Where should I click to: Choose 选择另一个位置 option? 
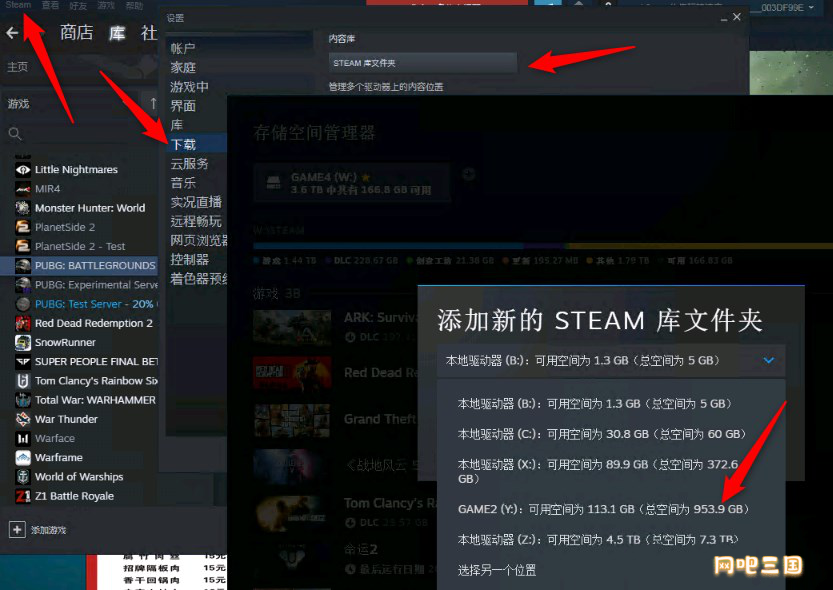click(x=497, y=570)
